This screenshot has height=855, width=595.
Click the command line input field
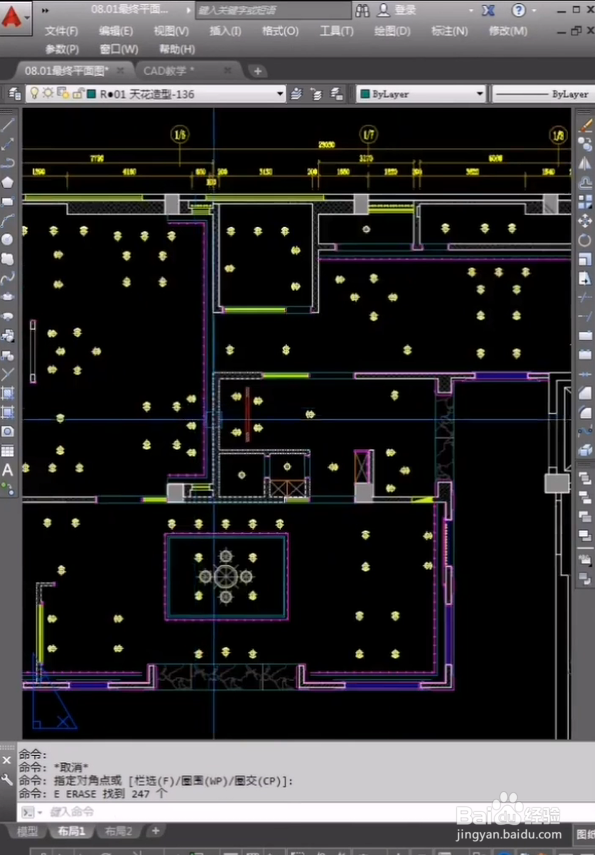click(305, 812)
